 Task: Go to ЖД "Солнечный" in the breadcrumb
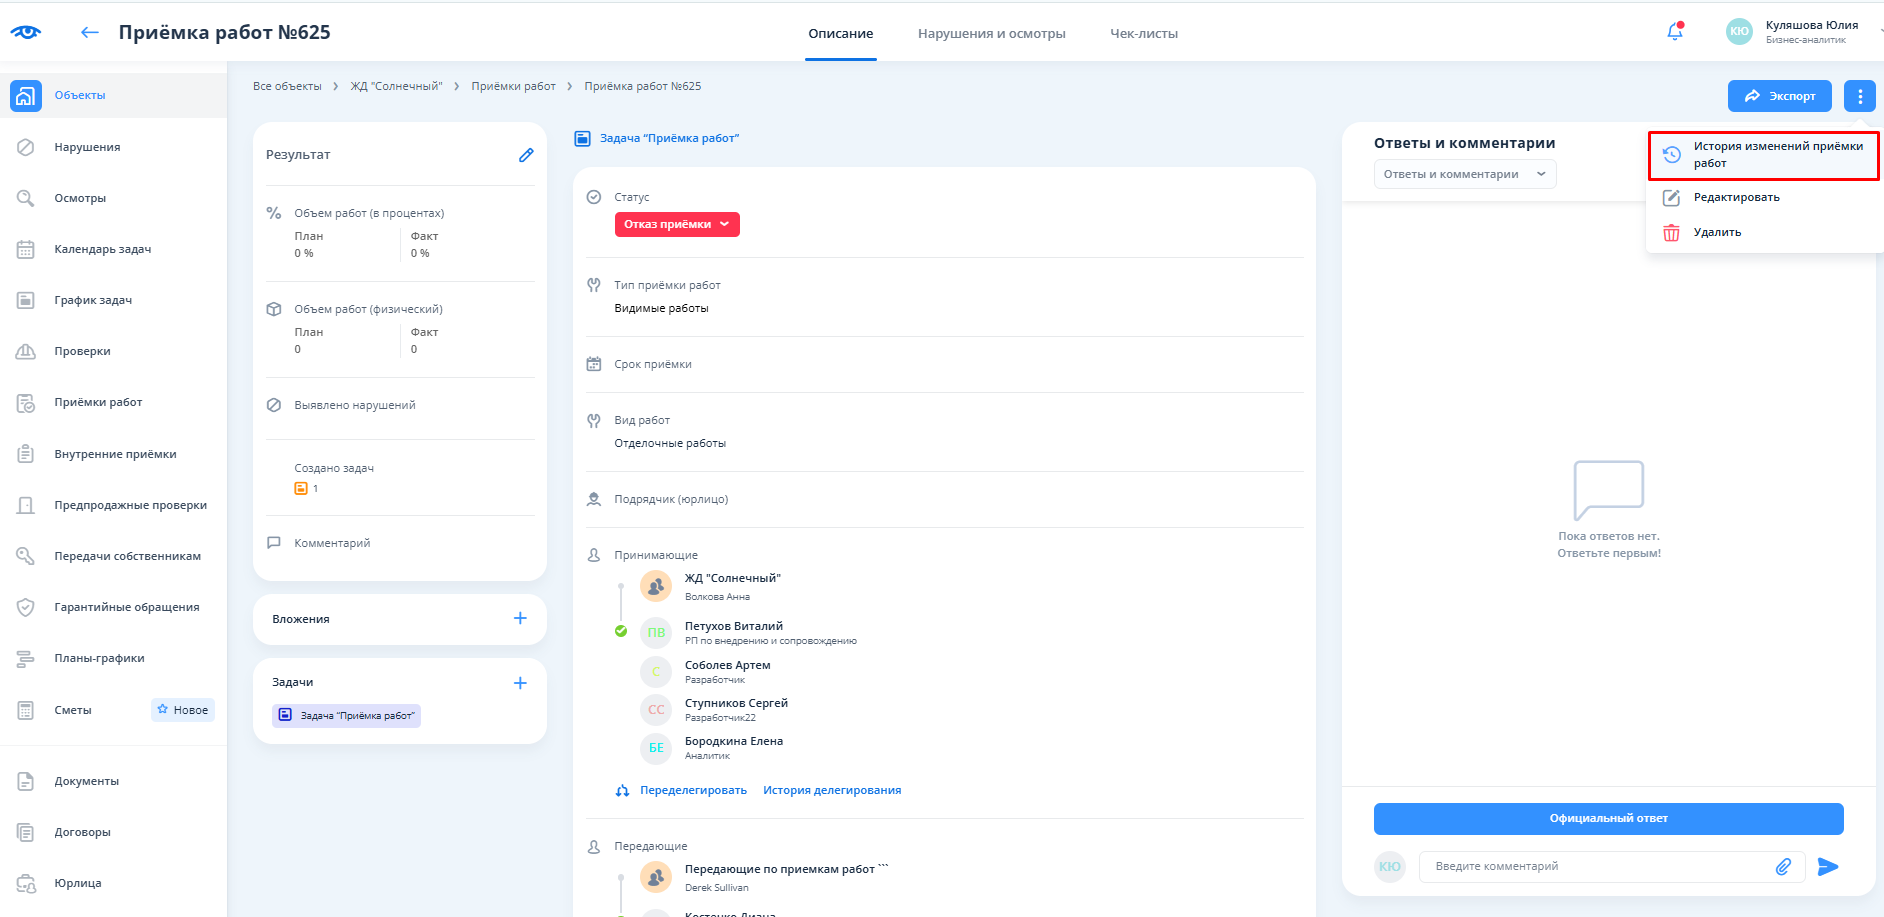click(396, 86)
